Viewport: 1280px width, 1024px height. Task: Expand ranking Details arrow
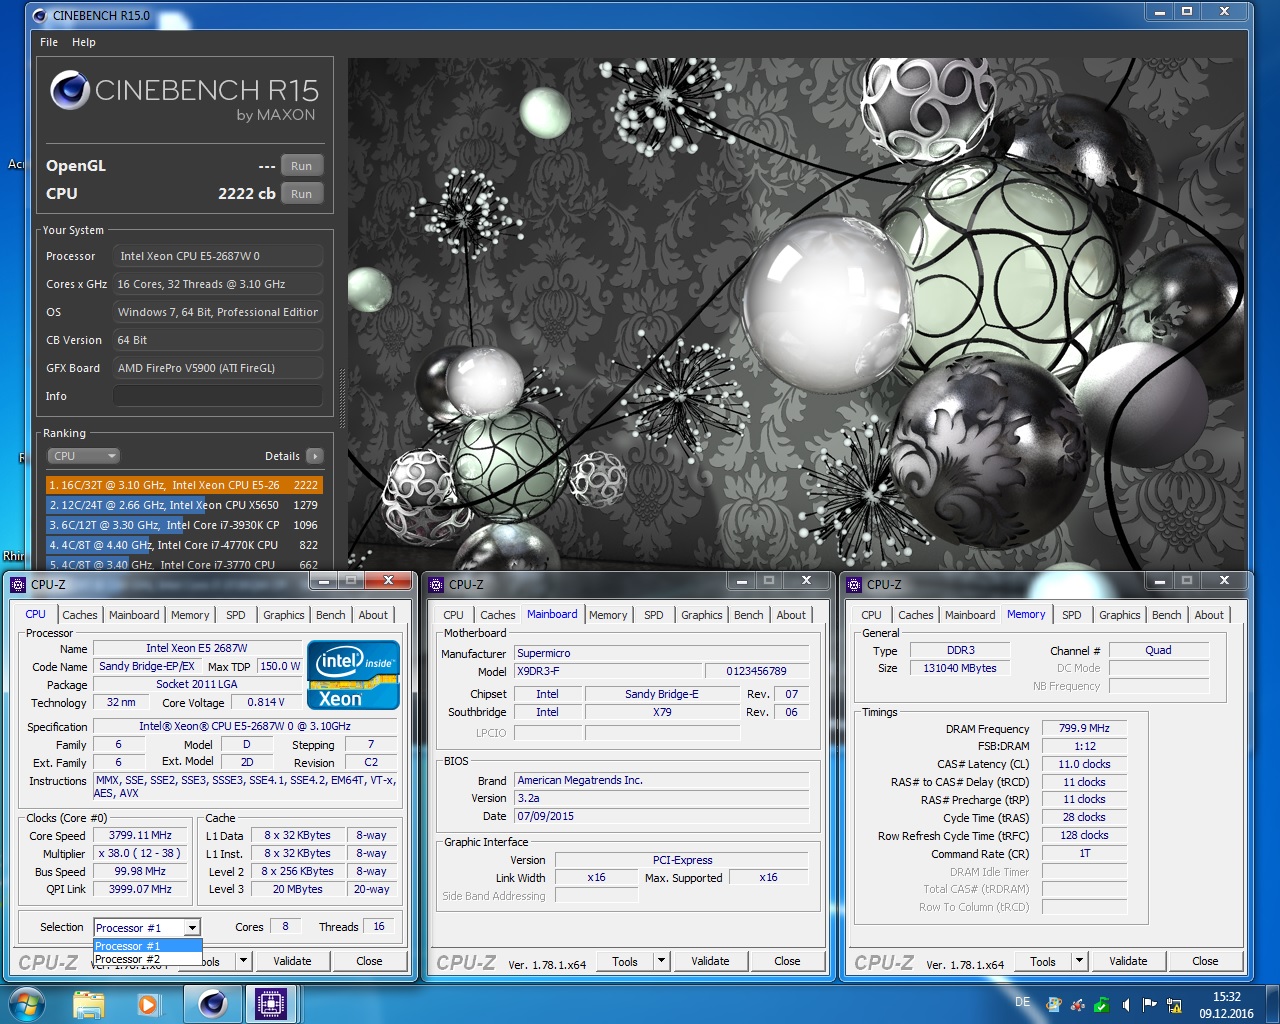pyautogui.click(x=314, y=456)
